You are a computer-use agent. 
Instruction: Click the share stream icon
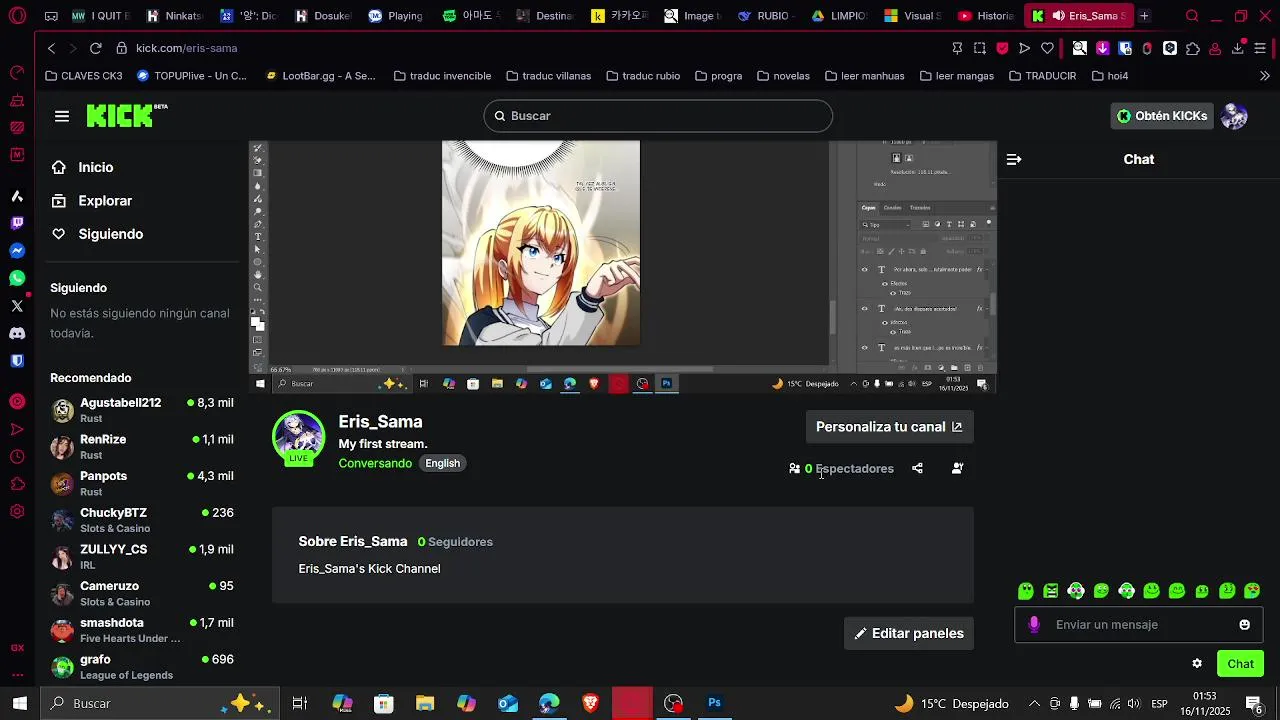[917, 468]
